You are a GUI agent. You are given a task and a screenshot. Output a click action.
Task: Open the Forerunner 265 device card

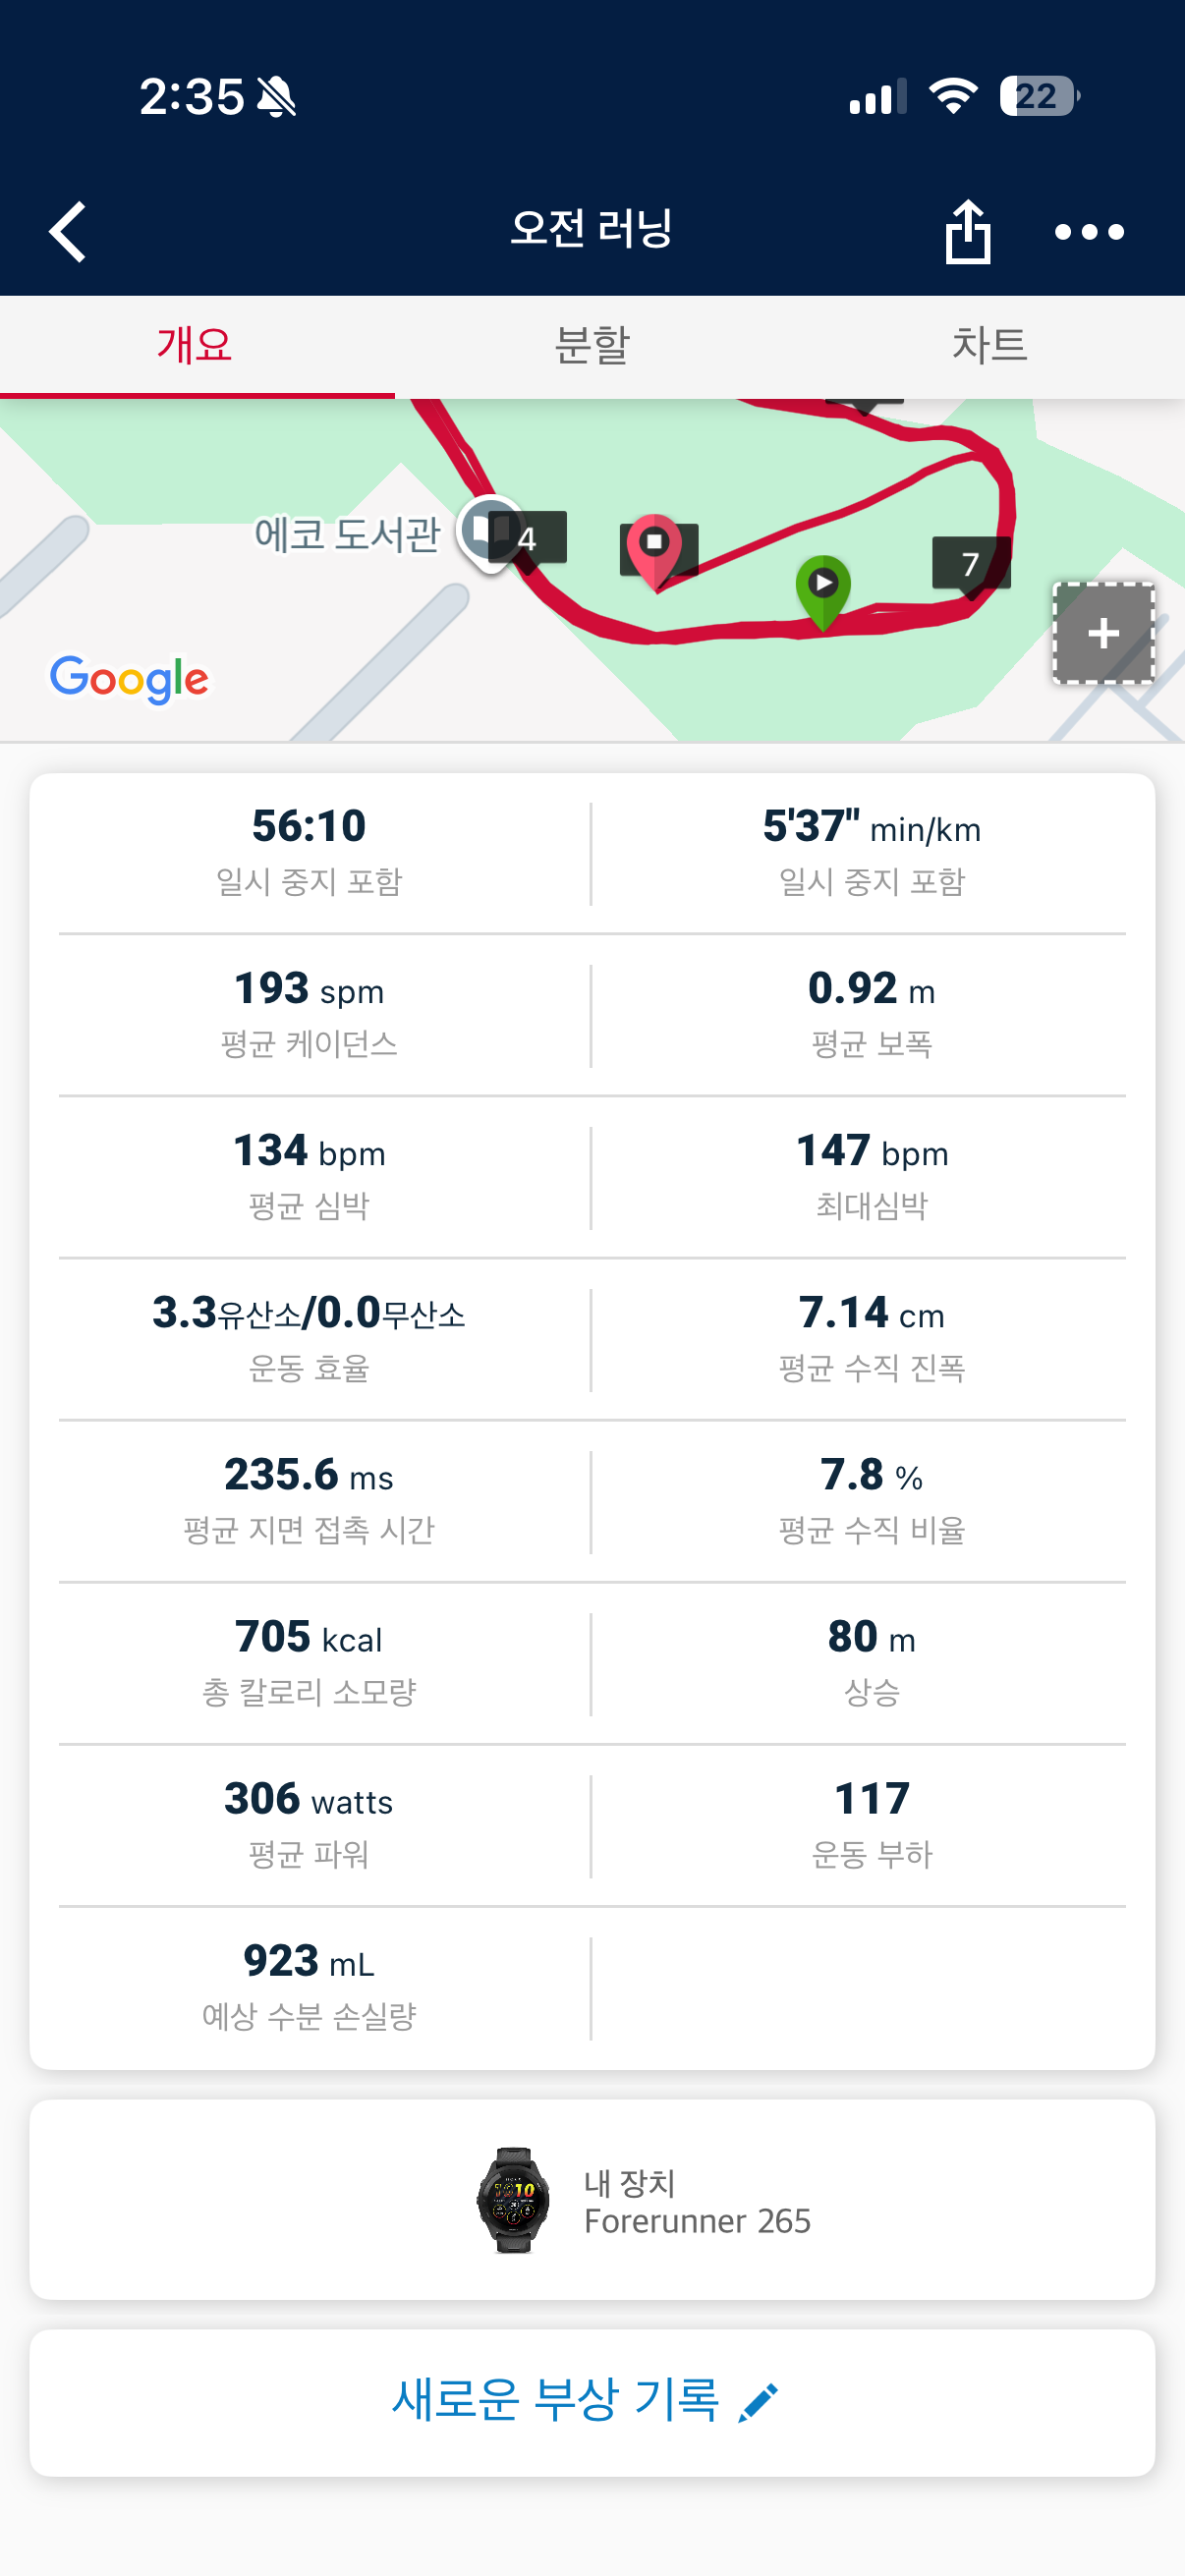pyautogui.click(x=592, y=2199)
